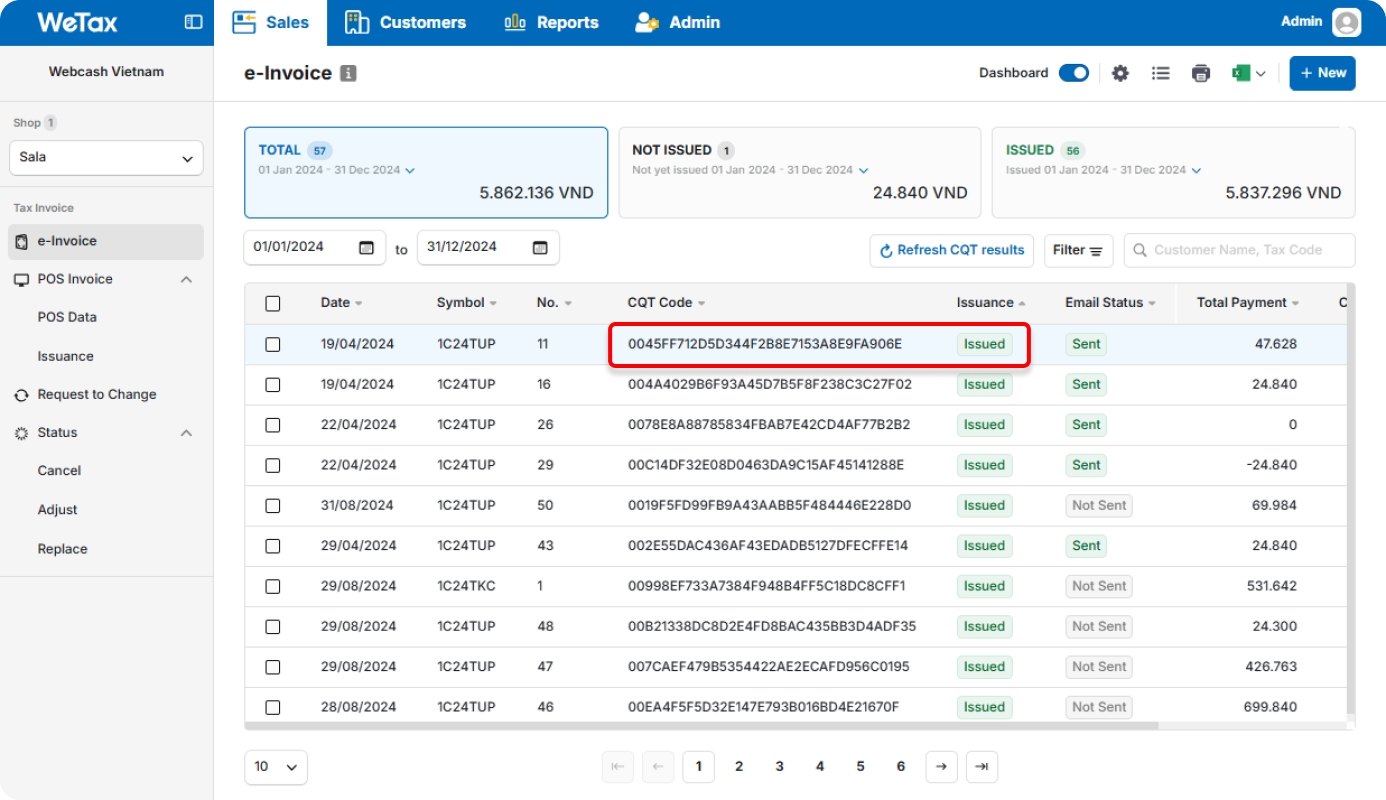Open the Sales tab
The image size is (1386, 800).
click(x=271, y=22)
